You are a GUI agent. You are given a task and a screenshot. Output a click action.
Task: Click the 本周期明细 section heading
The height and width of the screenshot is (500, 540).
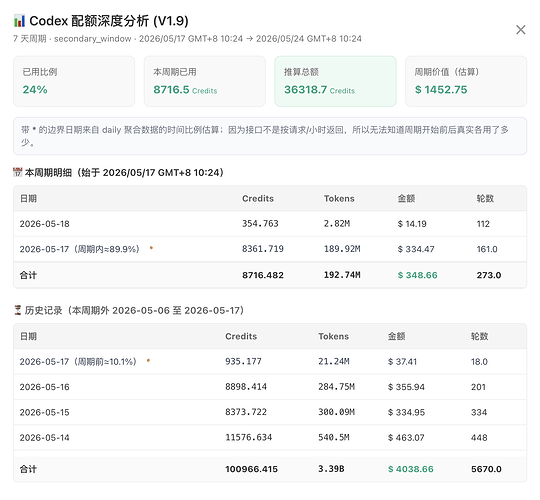click(124, 172)
